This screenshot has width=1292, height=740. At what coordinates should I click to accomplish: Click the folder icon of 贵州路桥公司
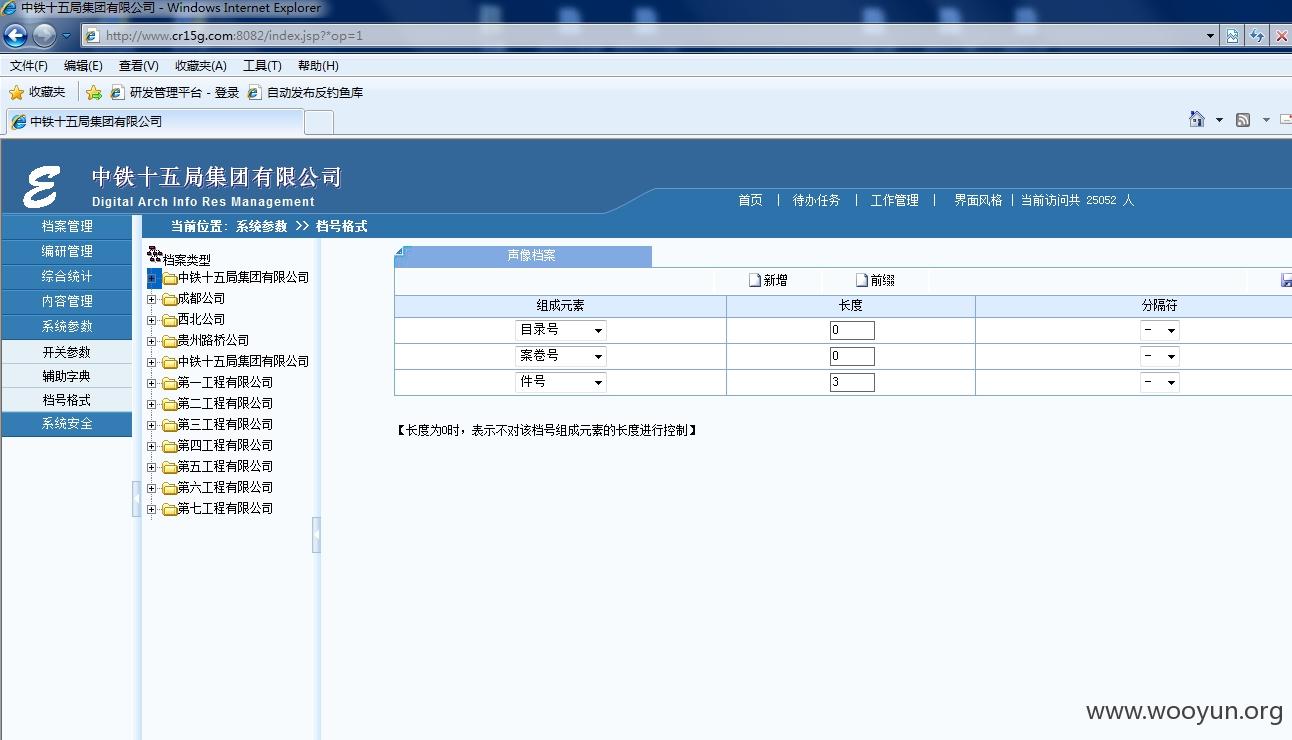coord(169,341)
